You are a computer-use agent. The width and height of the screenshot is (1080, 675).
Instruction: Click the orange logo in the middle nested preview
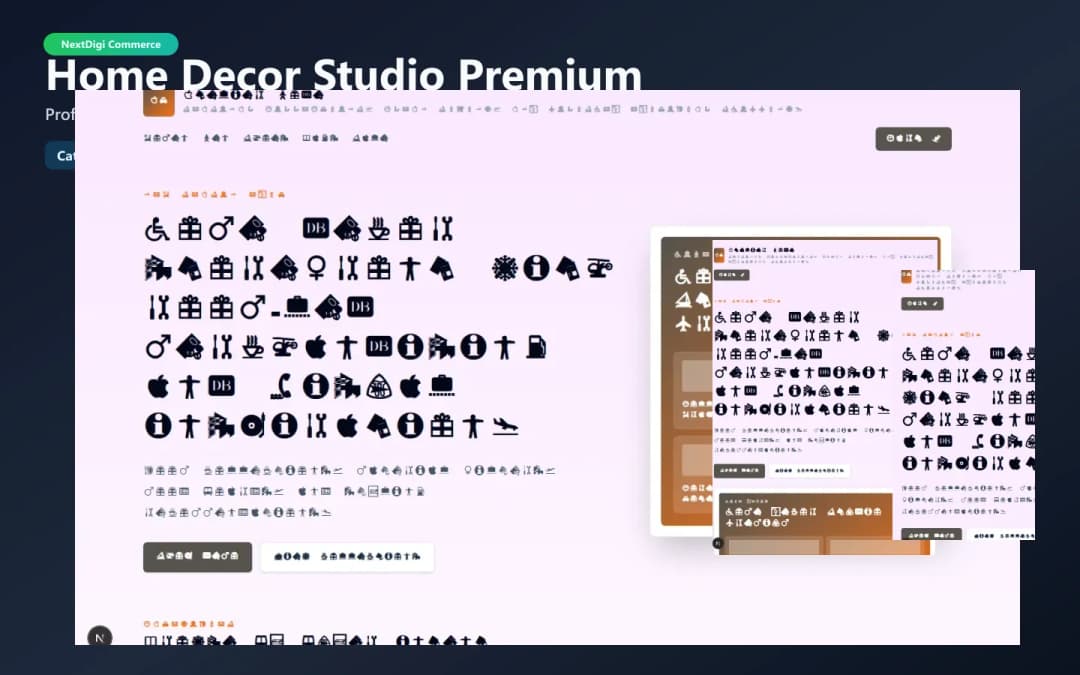[719, 256]
